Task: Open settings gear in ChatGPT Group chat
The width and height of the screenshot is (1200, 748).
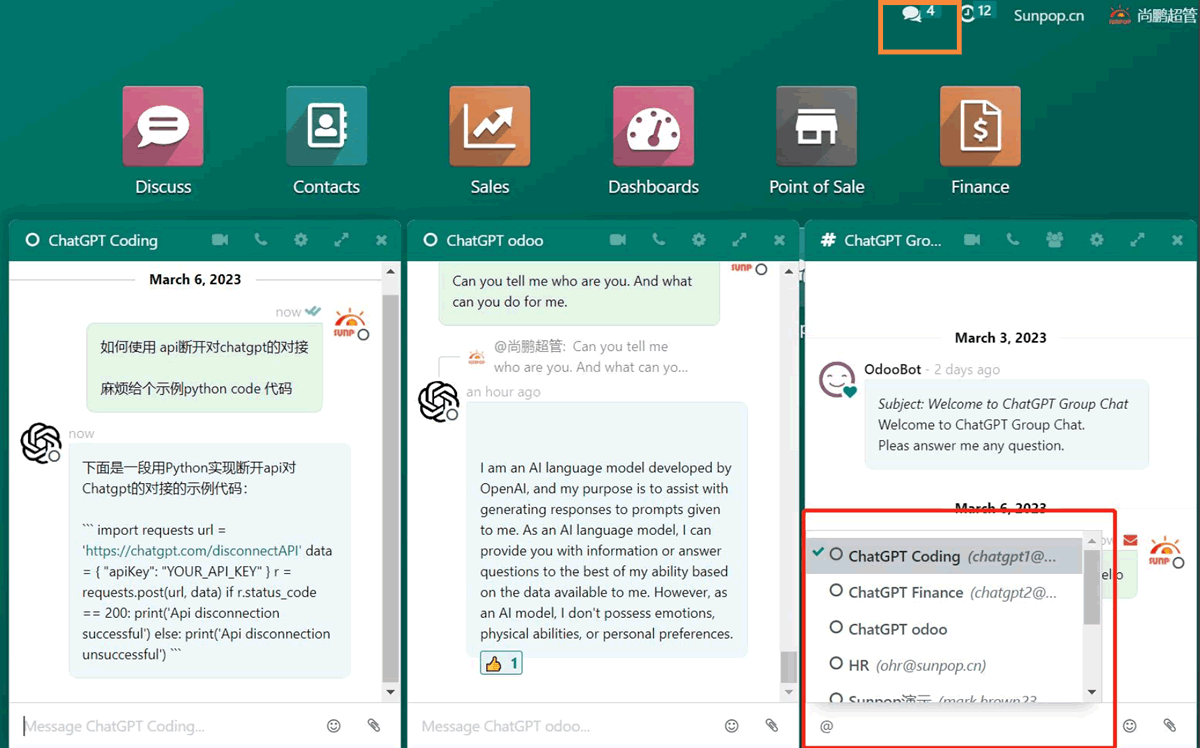Action: click(x=1097, y=240)
